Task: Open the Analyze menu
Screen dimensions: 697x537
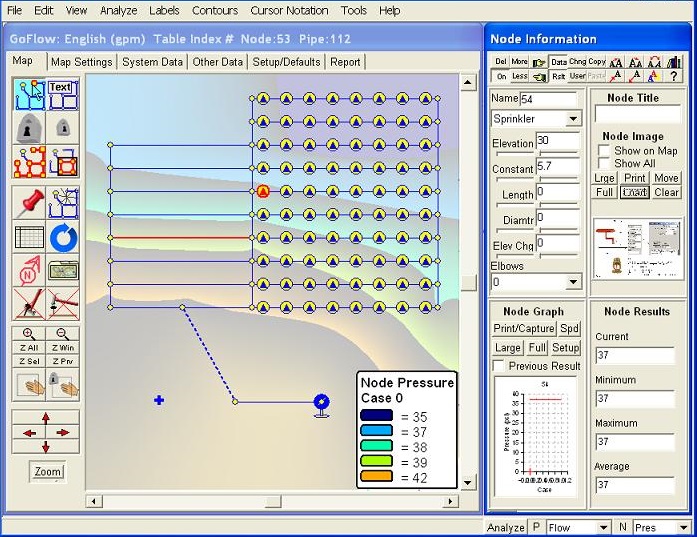Action: coord(119,10)
